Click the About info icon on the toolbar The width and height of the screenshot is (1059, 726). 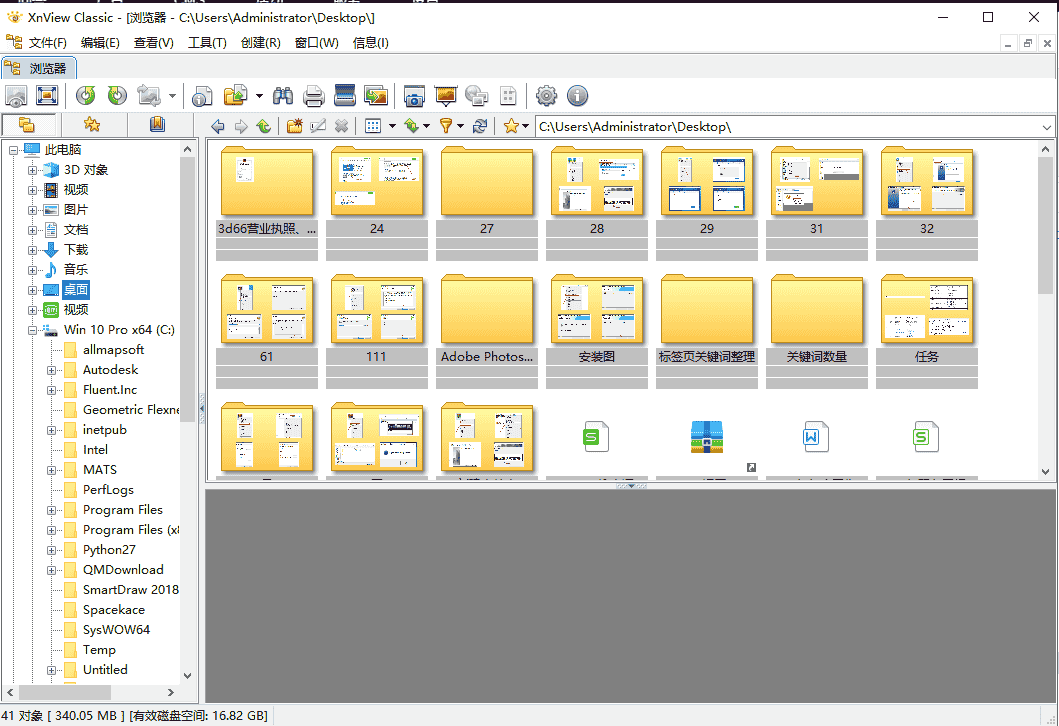(x=577, y=96)
